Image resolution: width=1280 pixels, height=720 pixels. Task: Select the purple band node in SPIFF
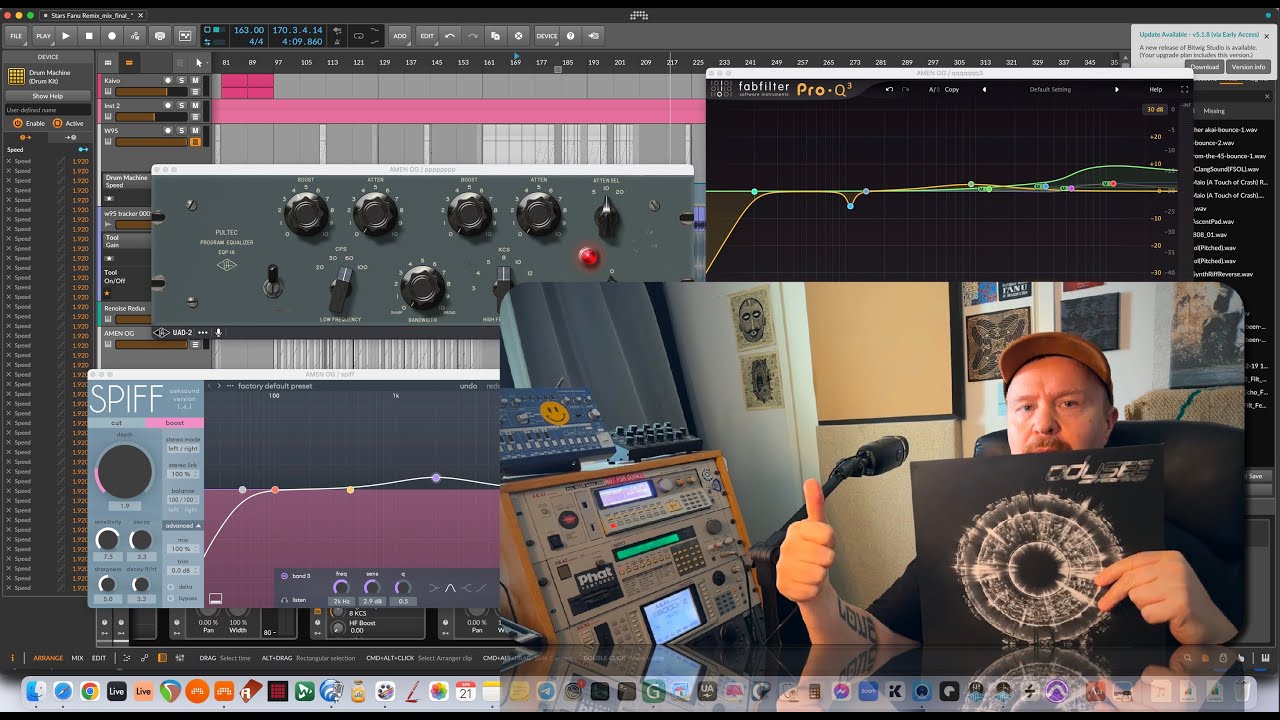click(436, 478)
